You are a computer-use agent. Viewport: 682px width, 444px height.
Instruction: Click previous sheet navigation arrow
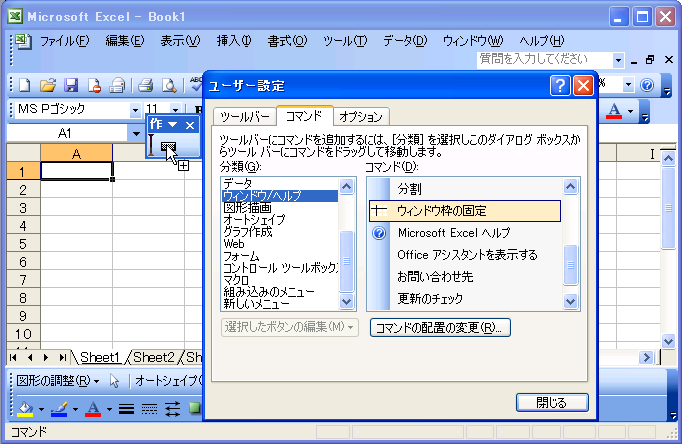pos(30,357)
